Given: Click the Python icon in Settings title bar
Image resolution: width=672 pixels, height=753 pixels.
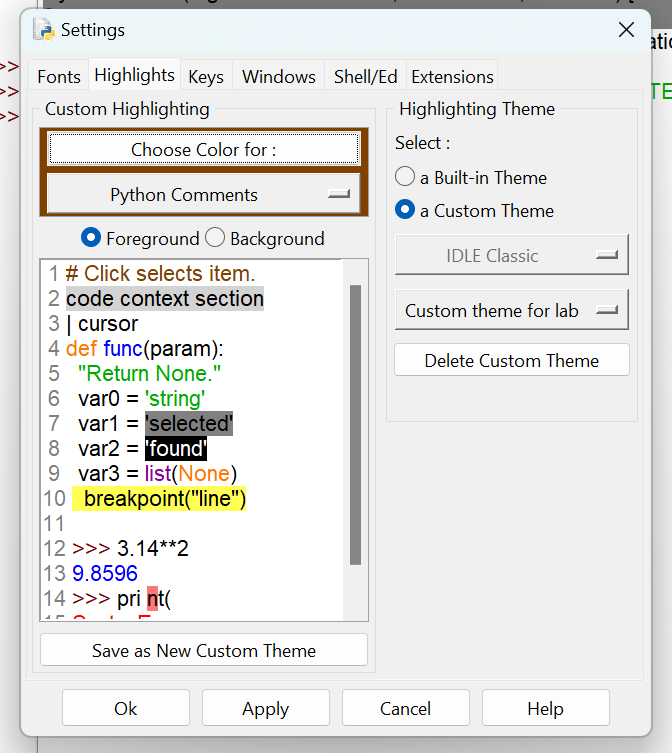Looking at the screenshot, I should [44, 30].
